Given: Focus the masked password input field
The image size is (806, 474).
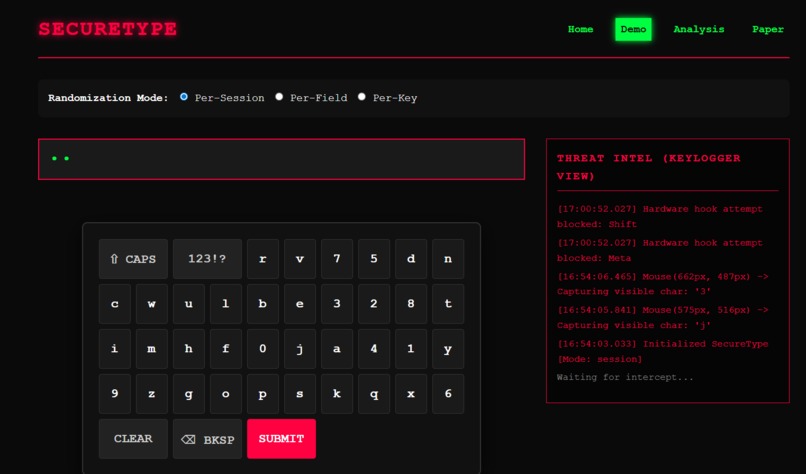Looking at the screenshot, I should tap(281, 159).
